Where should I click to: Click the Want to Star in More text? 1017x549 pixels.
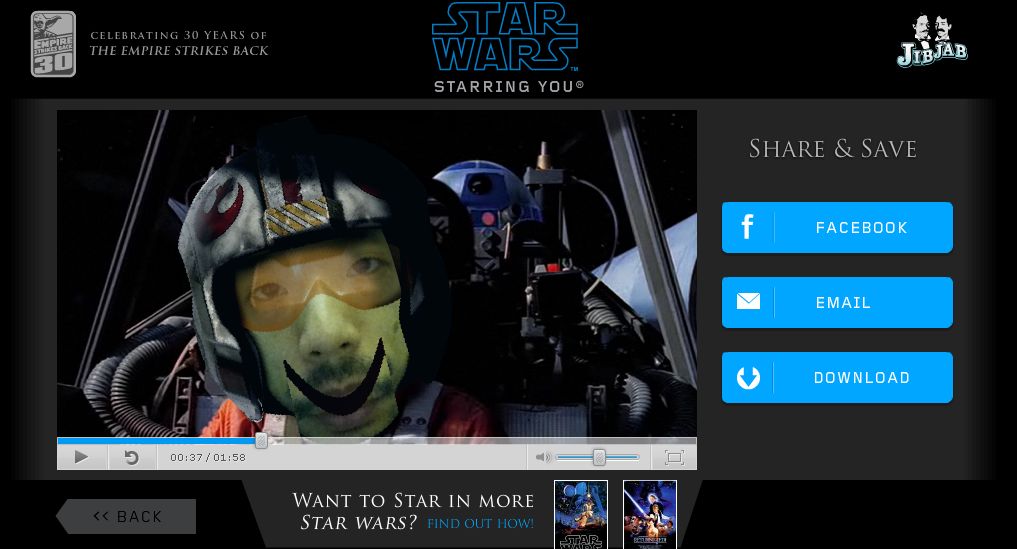(x=413, y=511)
